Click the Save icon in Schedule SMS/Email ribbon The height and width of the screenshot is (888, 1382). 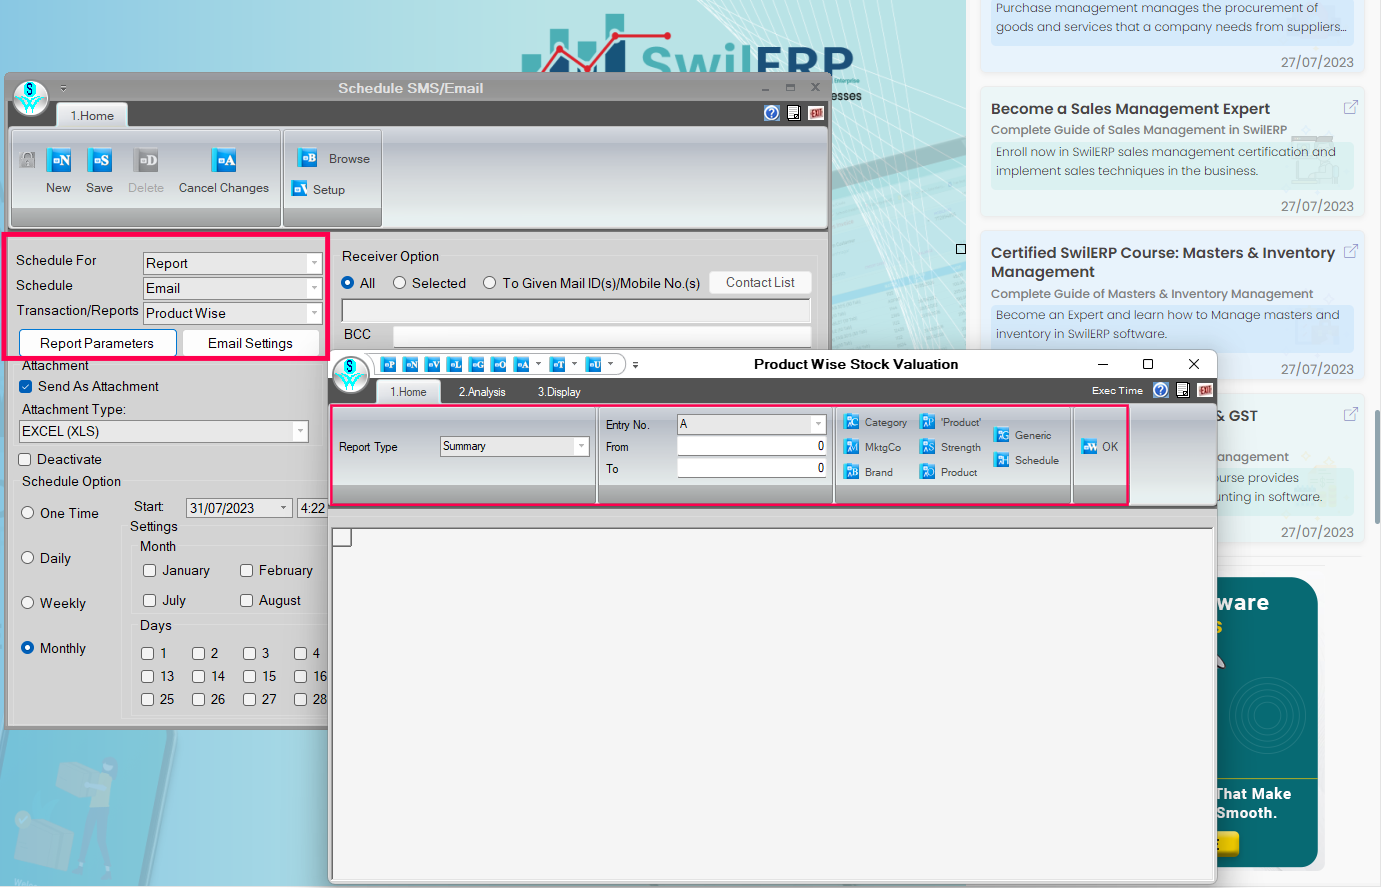pyautogui.click(x=100, y=160)
